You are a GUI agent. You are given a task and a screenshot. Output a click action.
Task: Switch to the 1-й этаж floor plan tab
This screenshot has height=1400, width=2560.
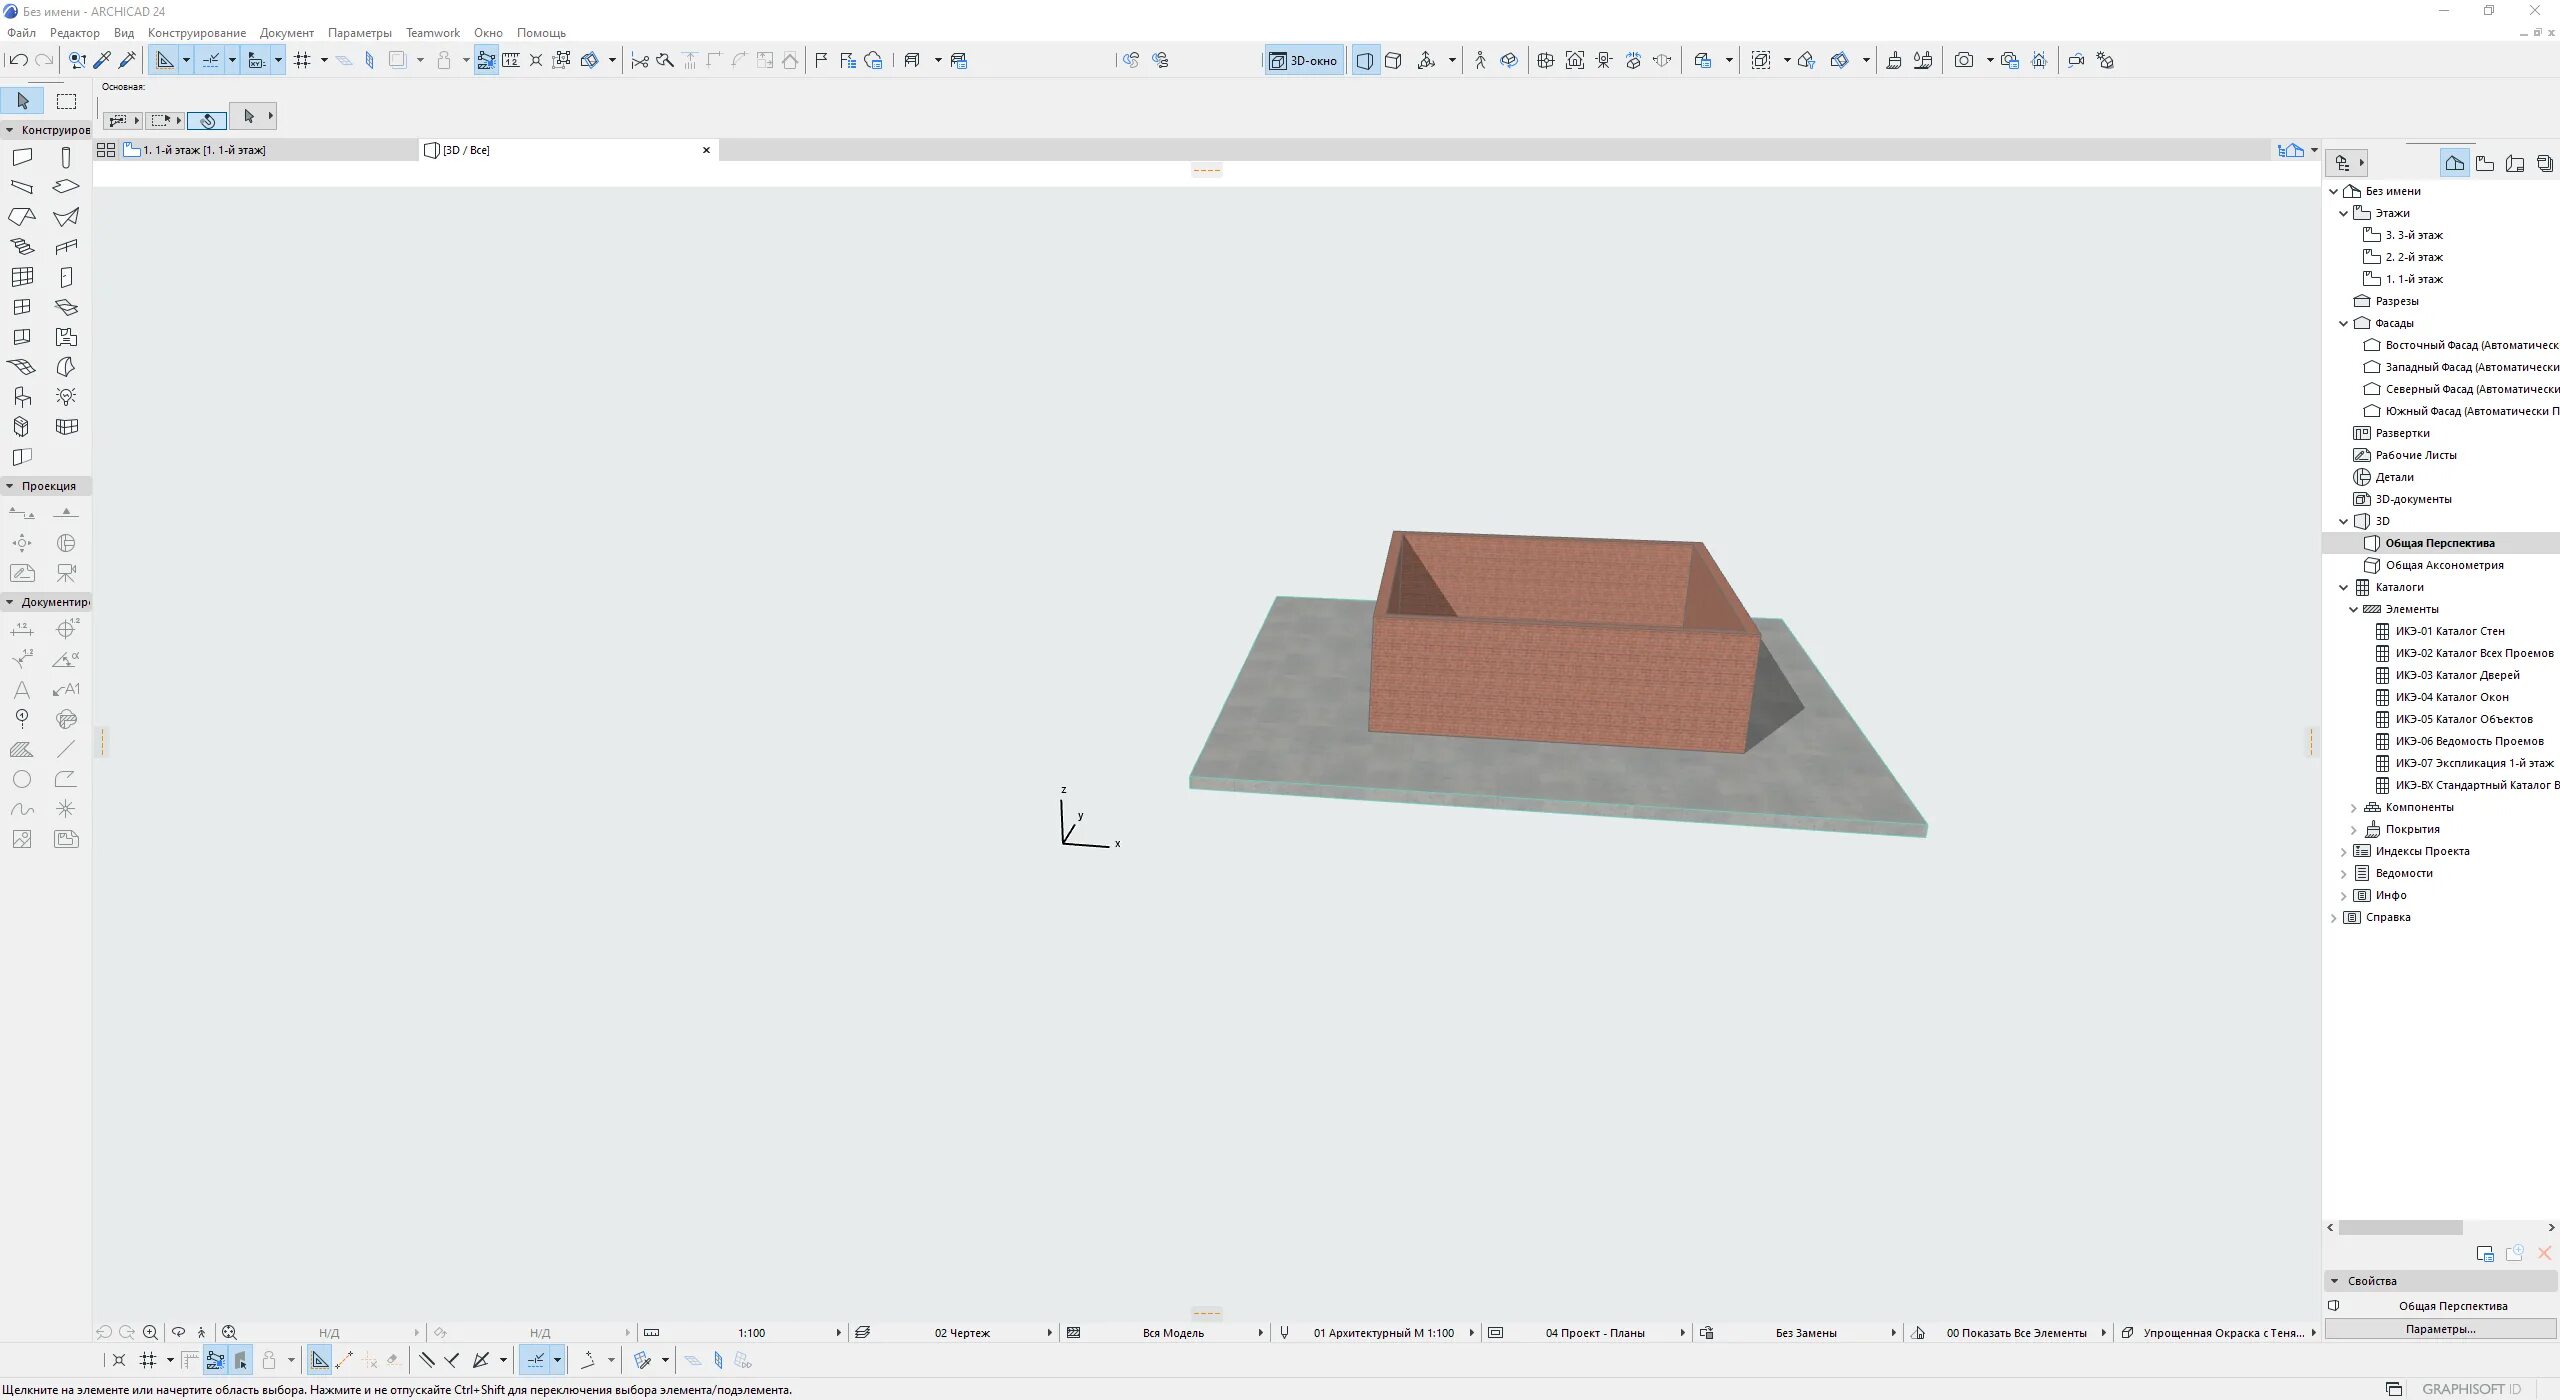click(x=269, y=150)
